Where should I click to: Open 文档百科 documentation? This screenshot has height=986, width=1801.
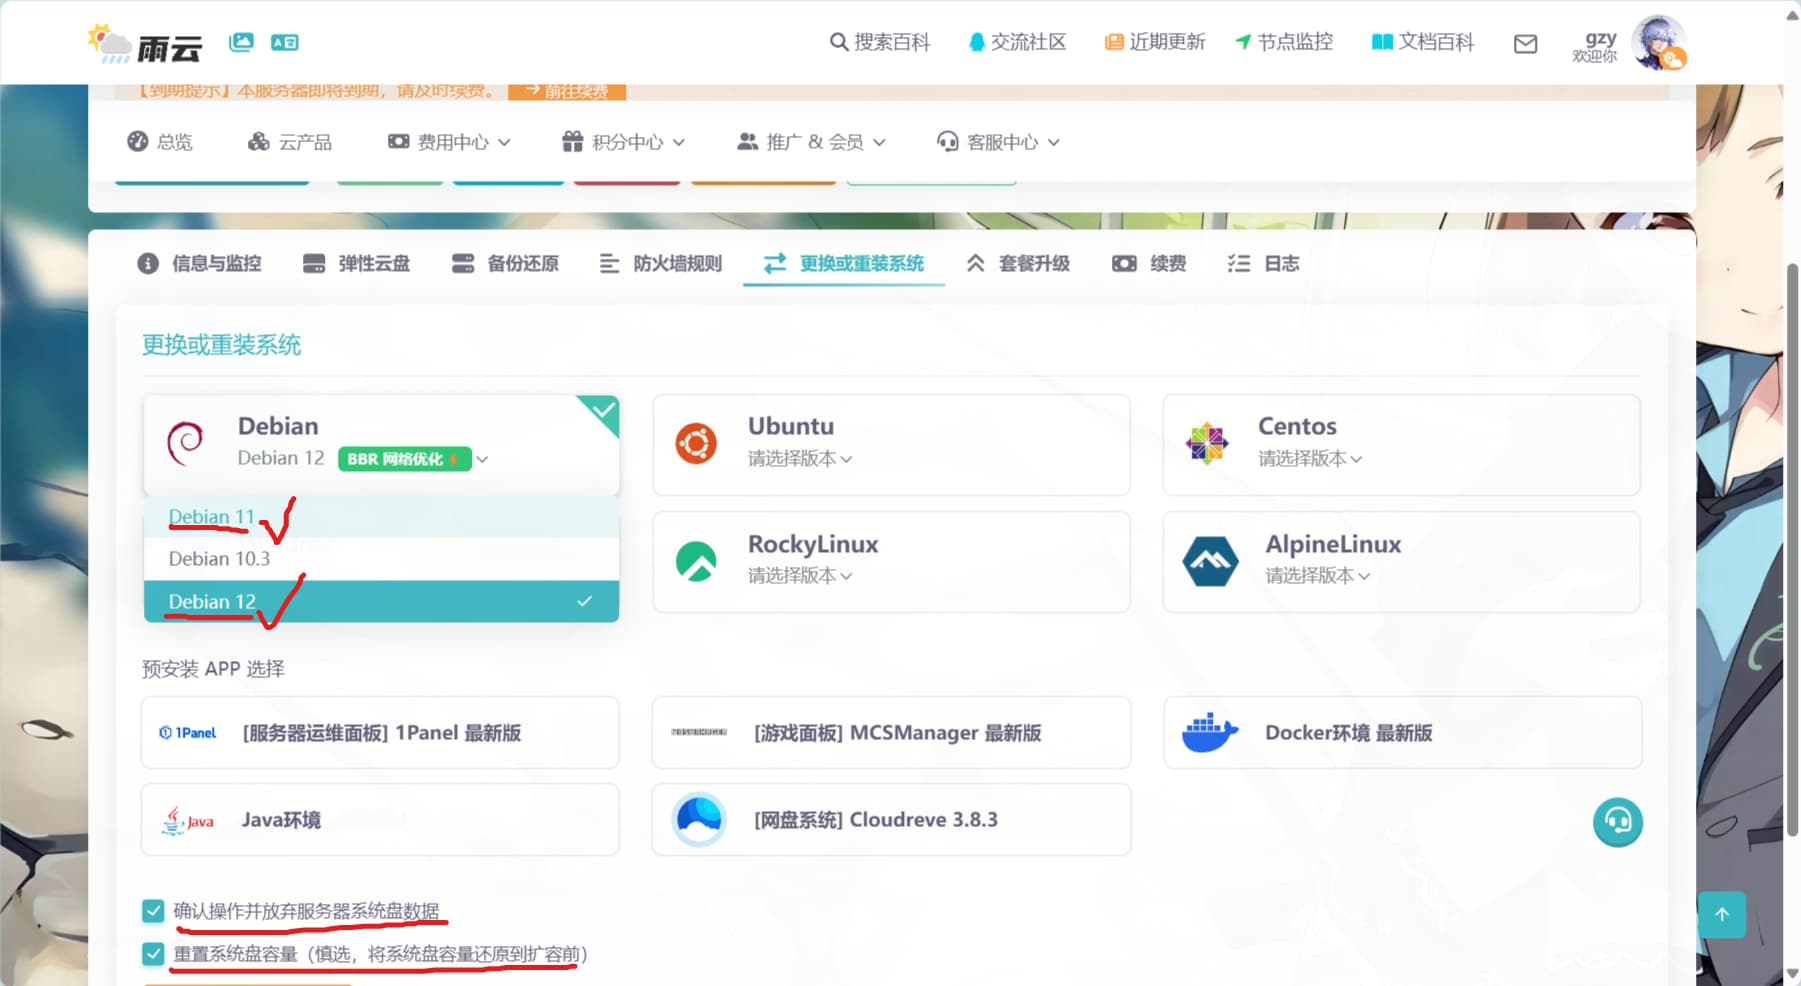coord(1423,42)
